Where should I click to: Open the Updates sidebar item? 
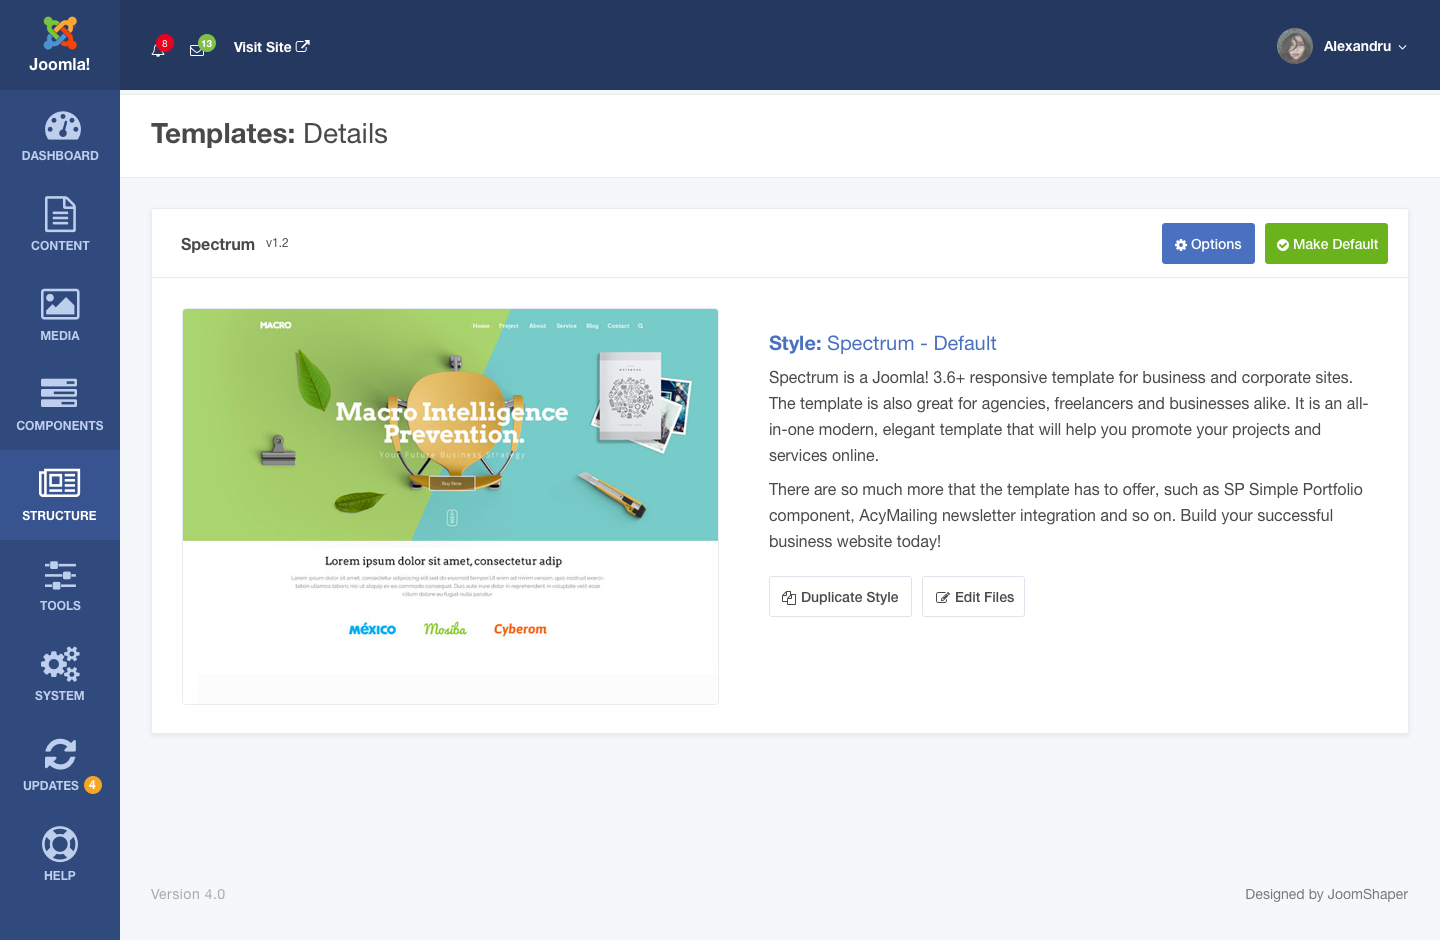pyautogui.click(x=60, y=765)
